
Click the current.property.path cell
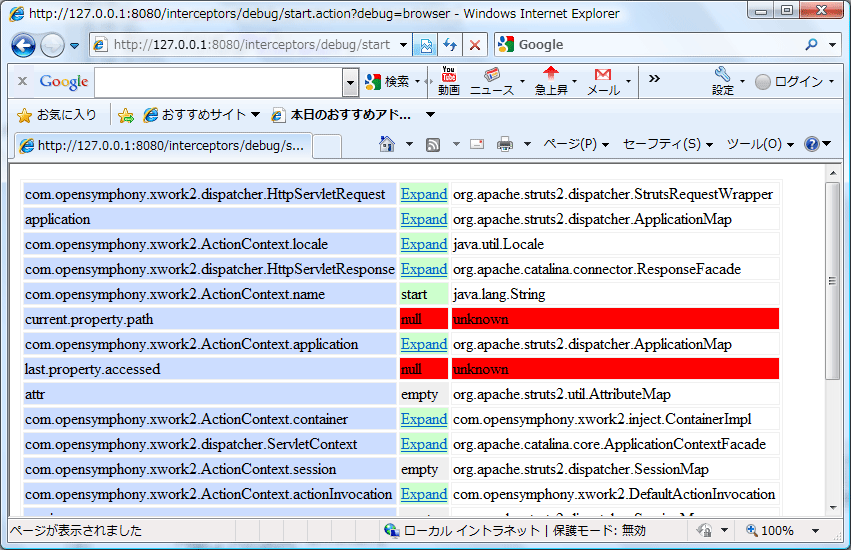point(210,319)
